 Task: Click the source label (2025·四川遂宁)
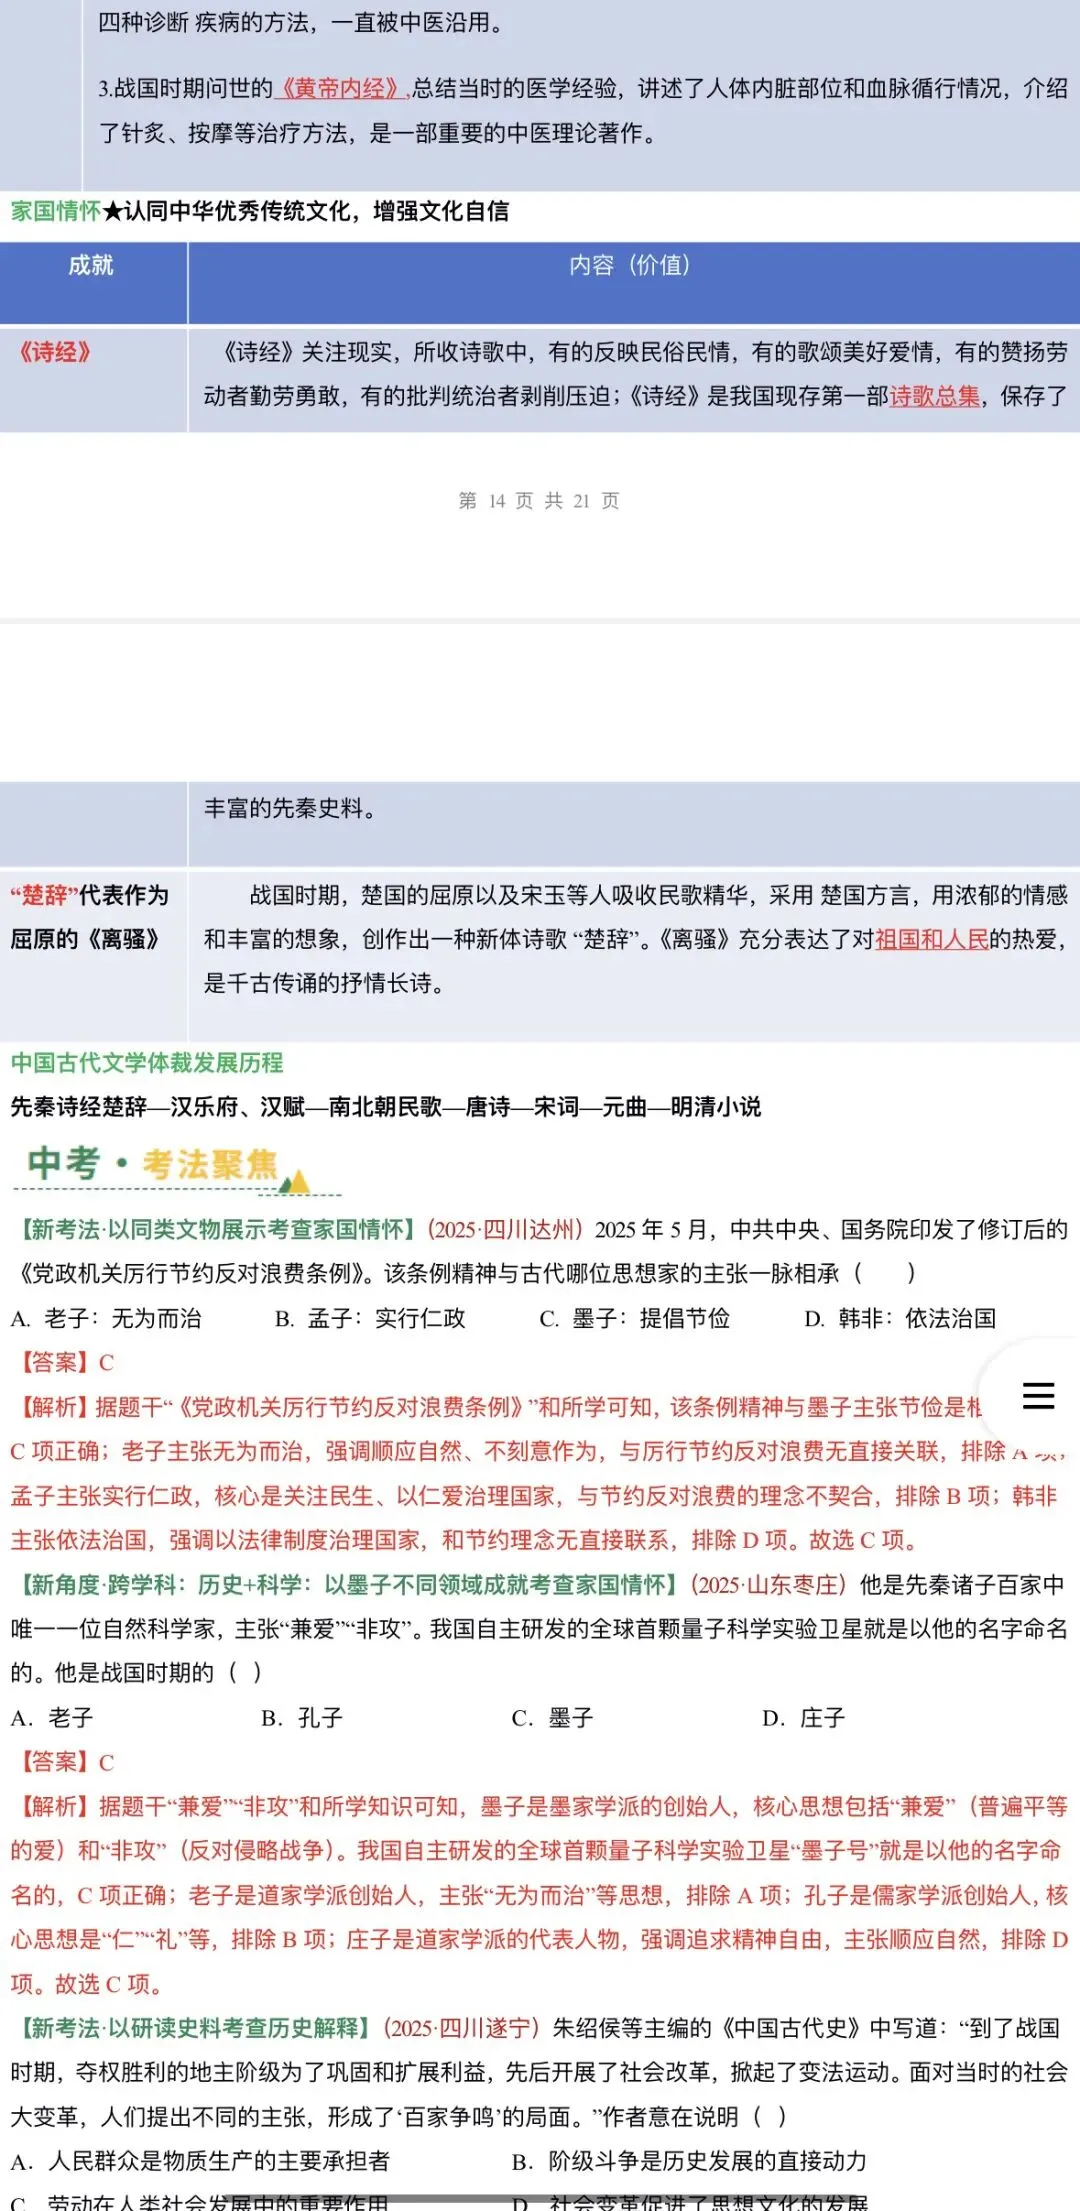coord(462,2027)
